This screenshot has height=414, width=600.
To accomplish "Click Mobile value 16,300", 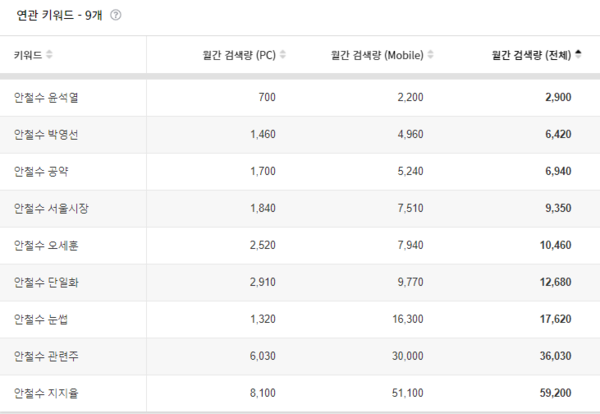I will pos(408,319).
